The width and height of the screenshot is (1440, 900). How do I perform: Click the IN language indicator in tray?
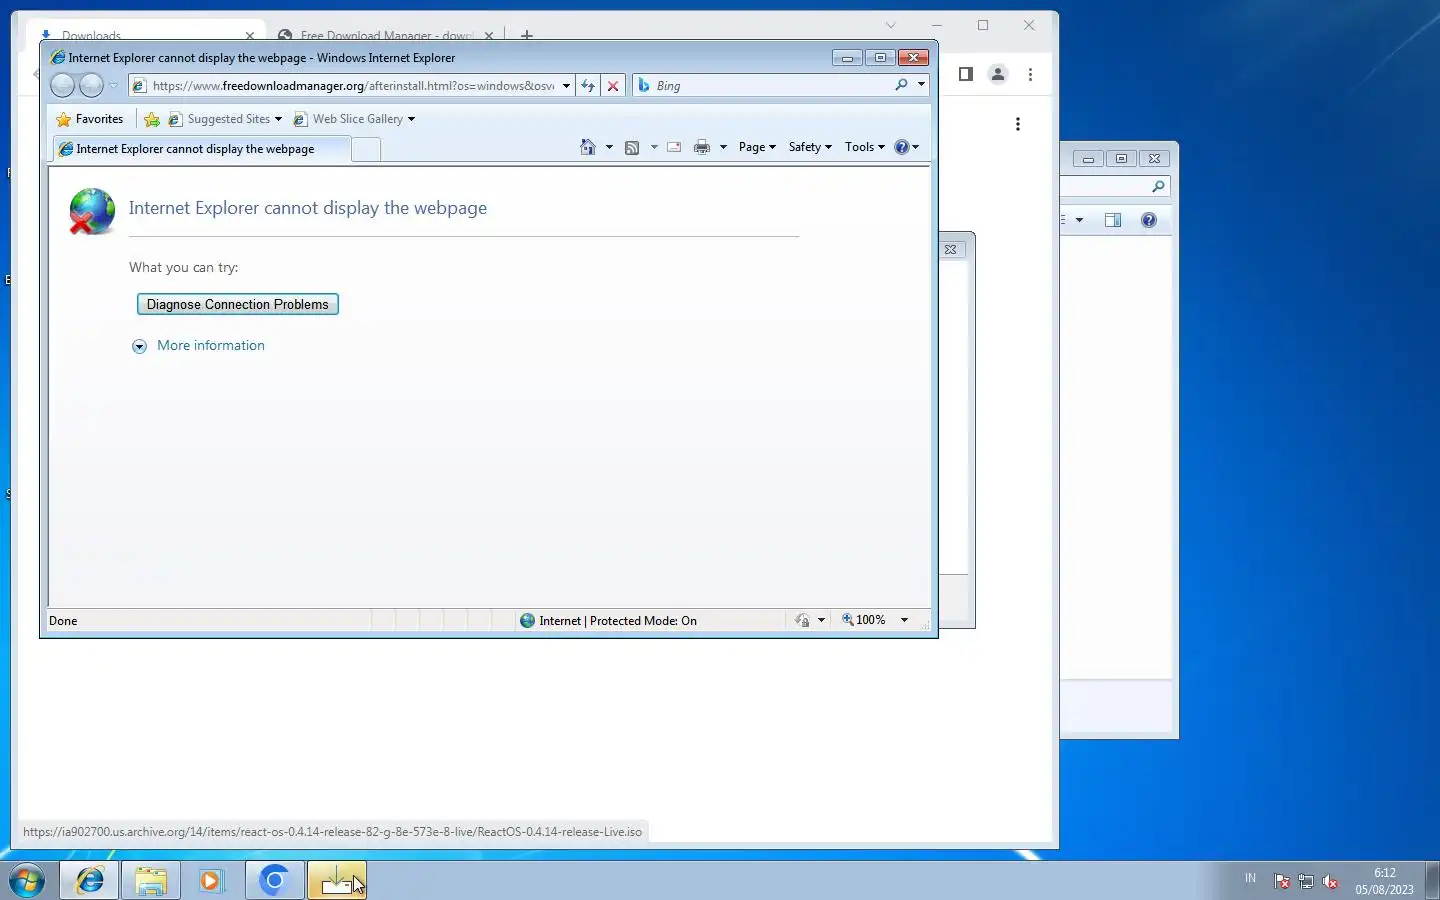[1250, 878]
